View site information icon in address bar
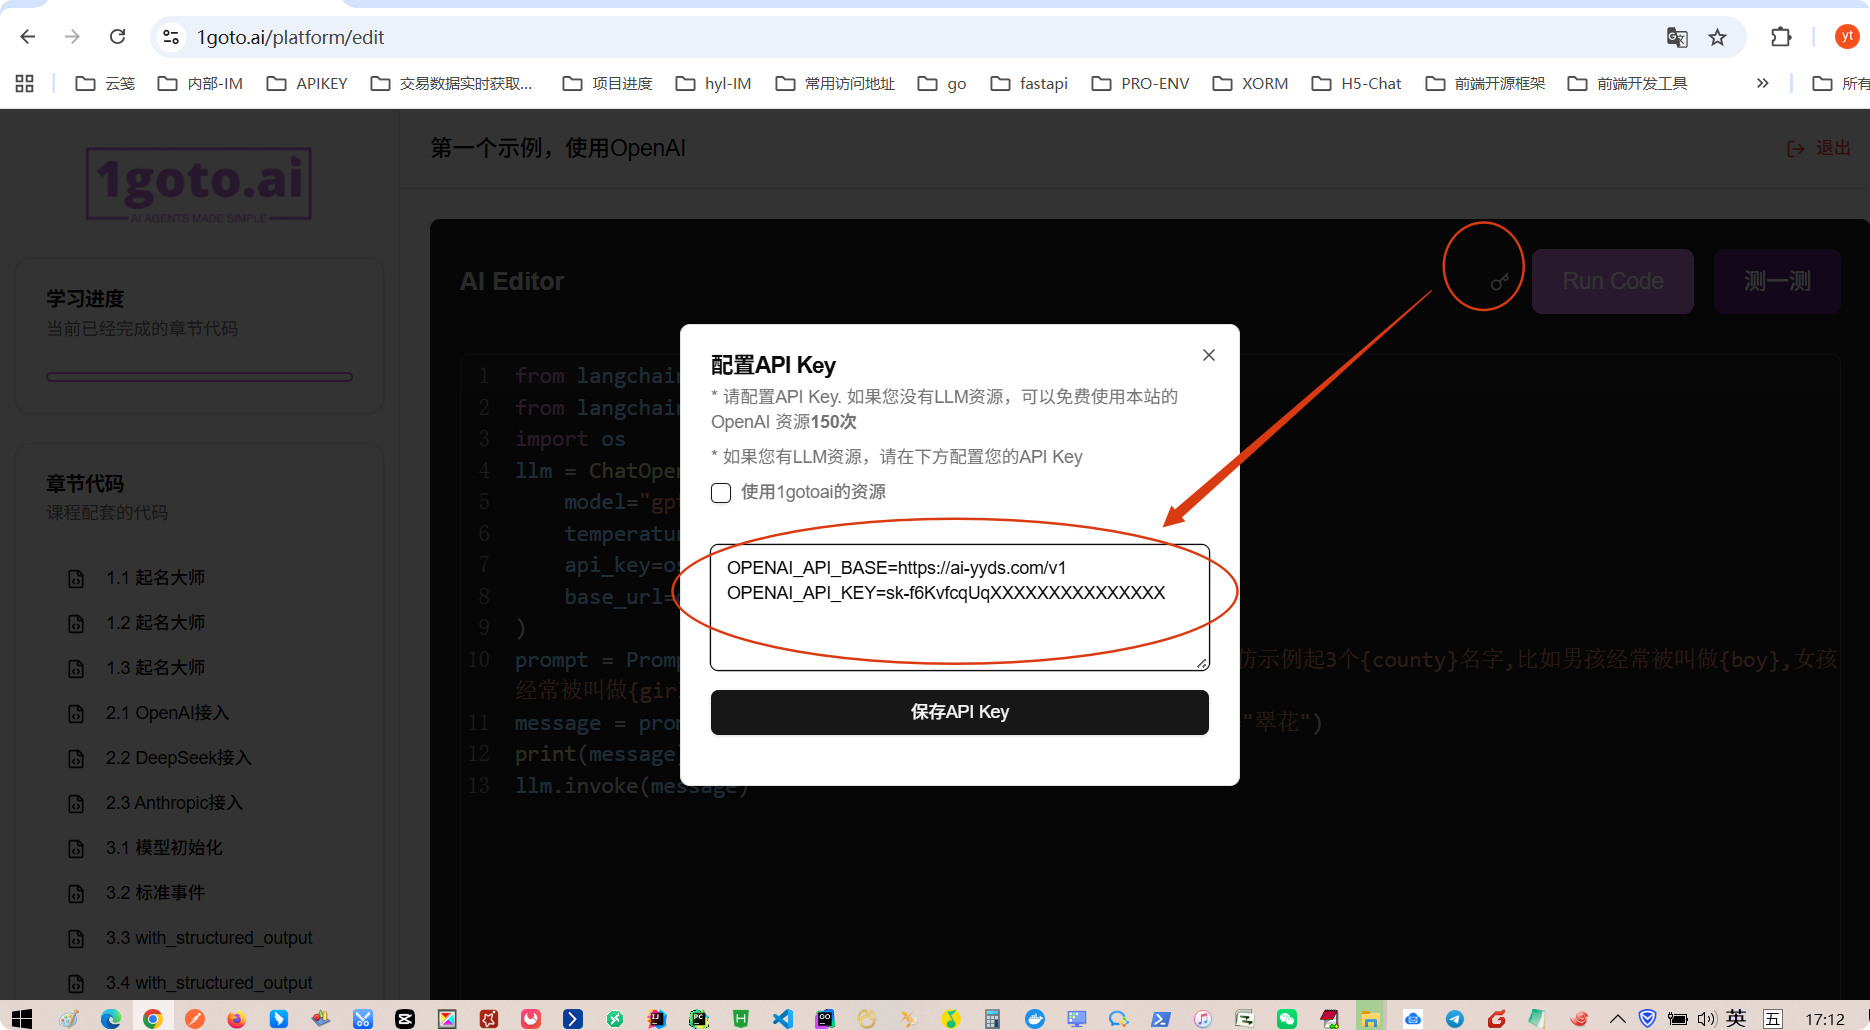Image resolution: width=1870 pixels, height=1030 pixels. click(x=171, y=37)
